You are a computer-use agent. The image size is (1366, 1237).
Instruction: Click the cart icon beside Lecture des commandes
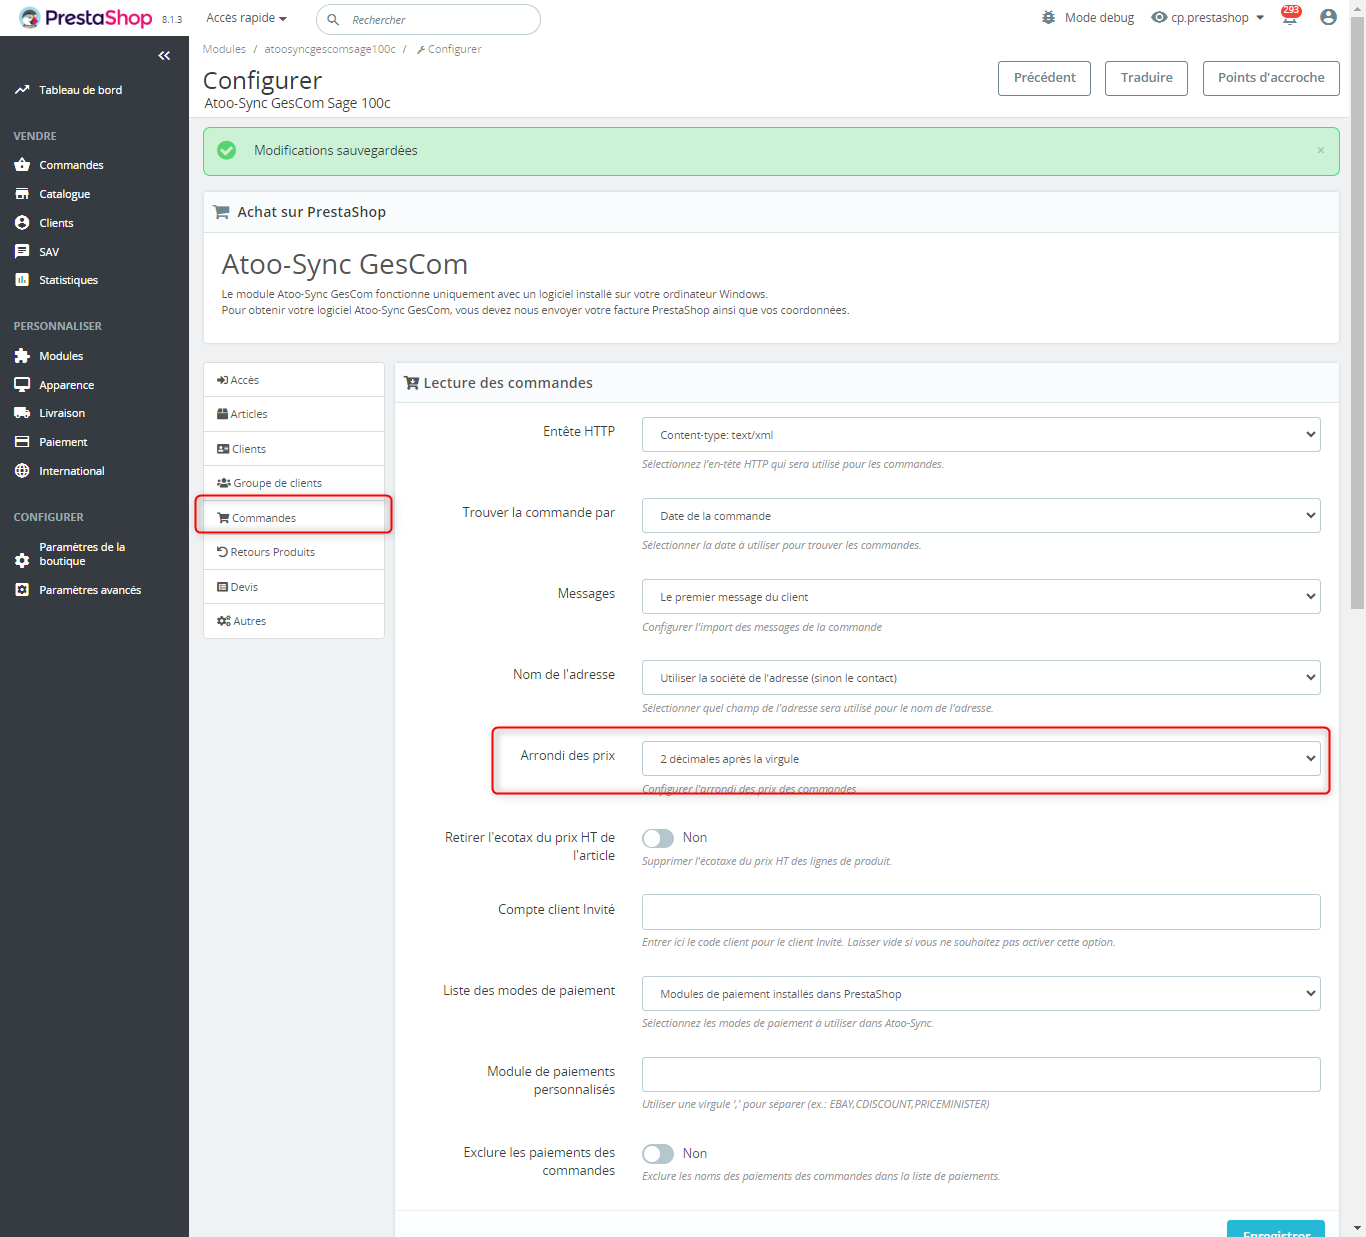[411, 383]
